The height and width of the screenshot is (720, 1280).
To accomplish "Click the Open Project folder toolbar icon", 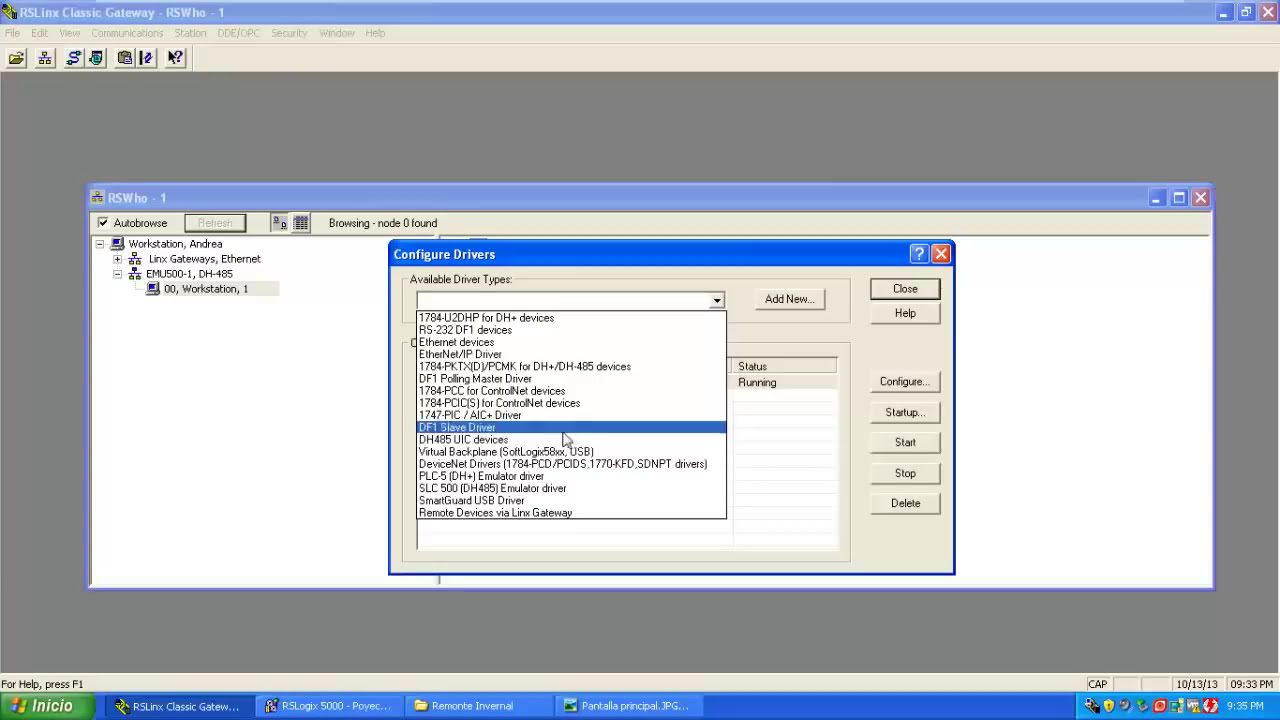I will 17,58.
